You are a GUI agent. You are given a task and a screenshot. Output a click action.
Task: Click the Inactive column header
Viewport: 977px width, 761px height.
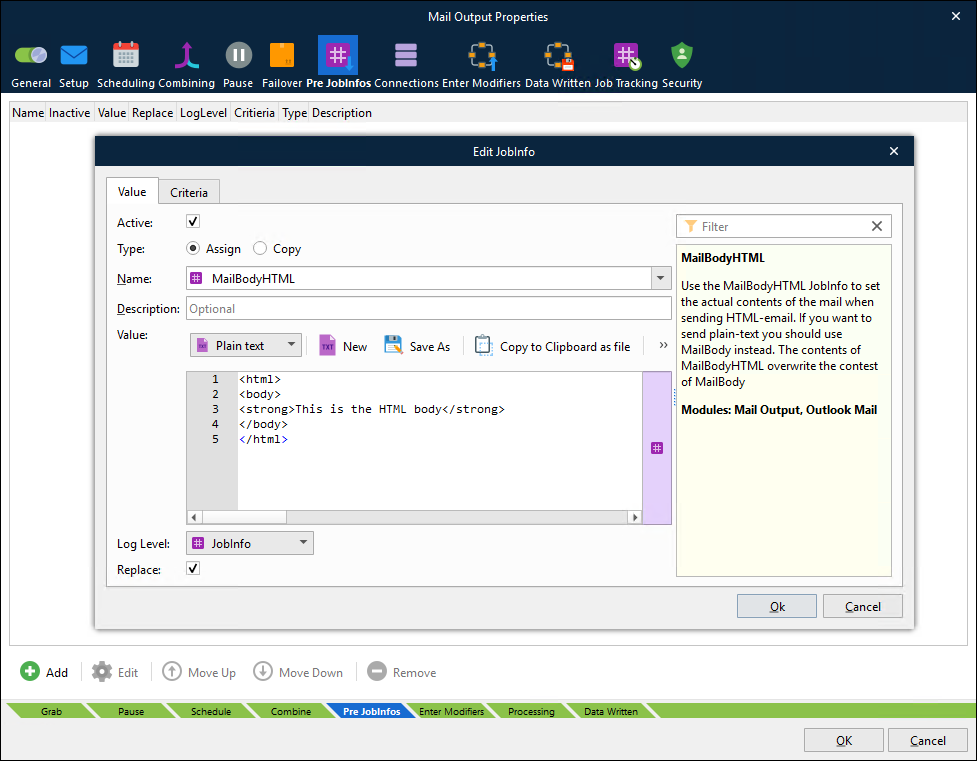point(69,113)
